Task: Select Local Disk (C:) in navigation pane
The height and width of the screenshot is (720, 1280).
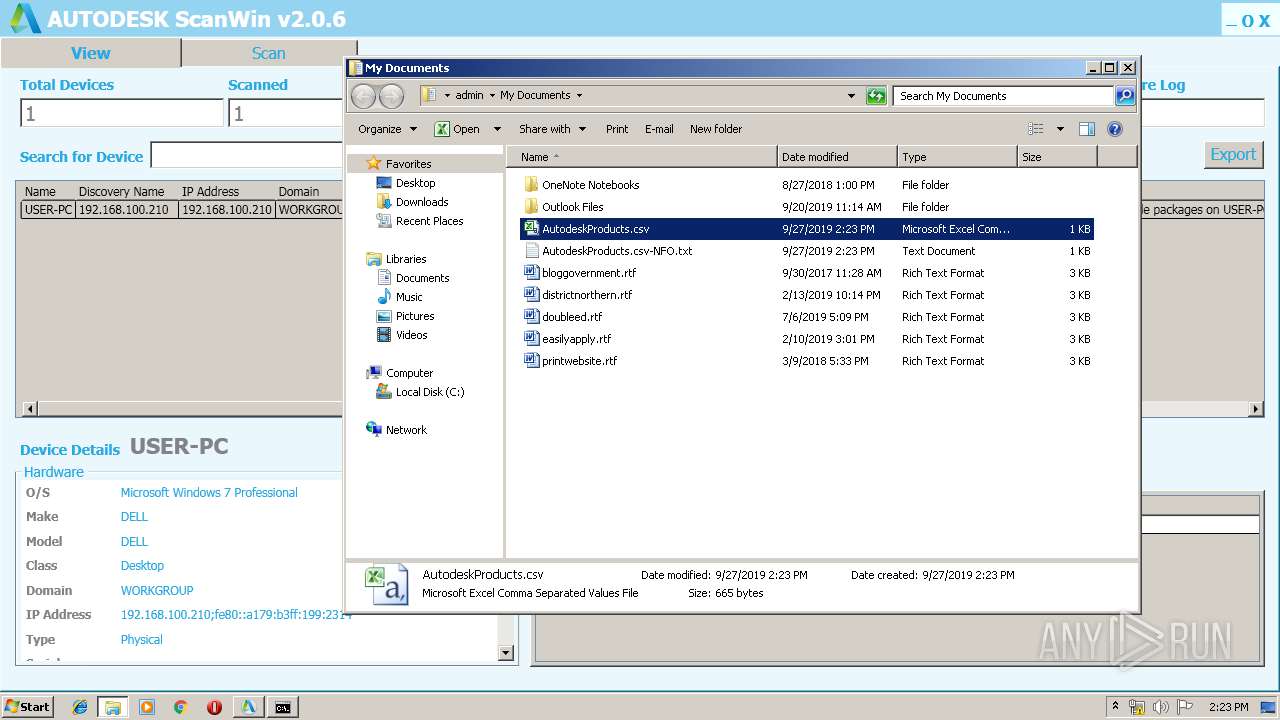Action: coord(430,392)
